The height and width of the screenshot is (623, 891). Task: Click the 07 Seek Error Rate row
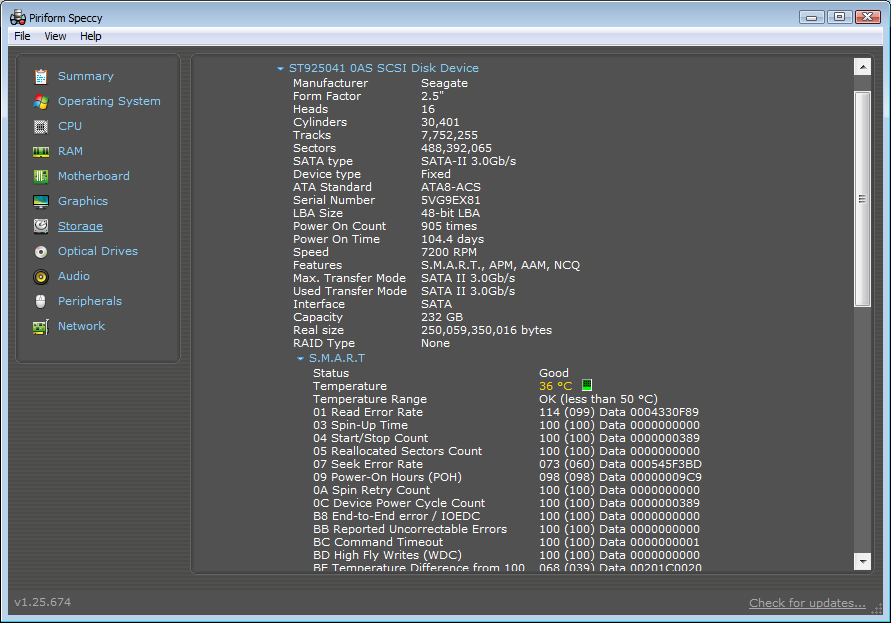click(507, 464)
